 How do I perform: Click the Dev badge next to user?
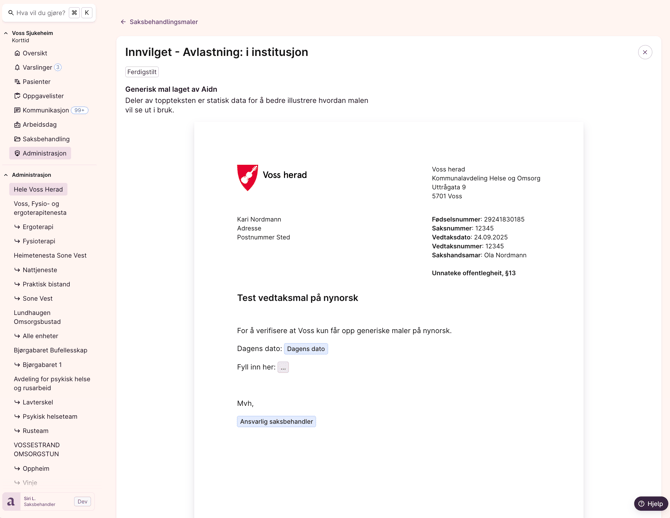pos(82,501)
